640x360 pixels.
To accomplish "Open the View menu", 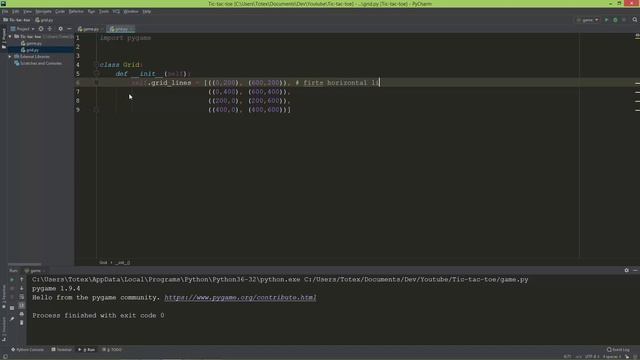I will pyautogui.click(x=27, y=11).
